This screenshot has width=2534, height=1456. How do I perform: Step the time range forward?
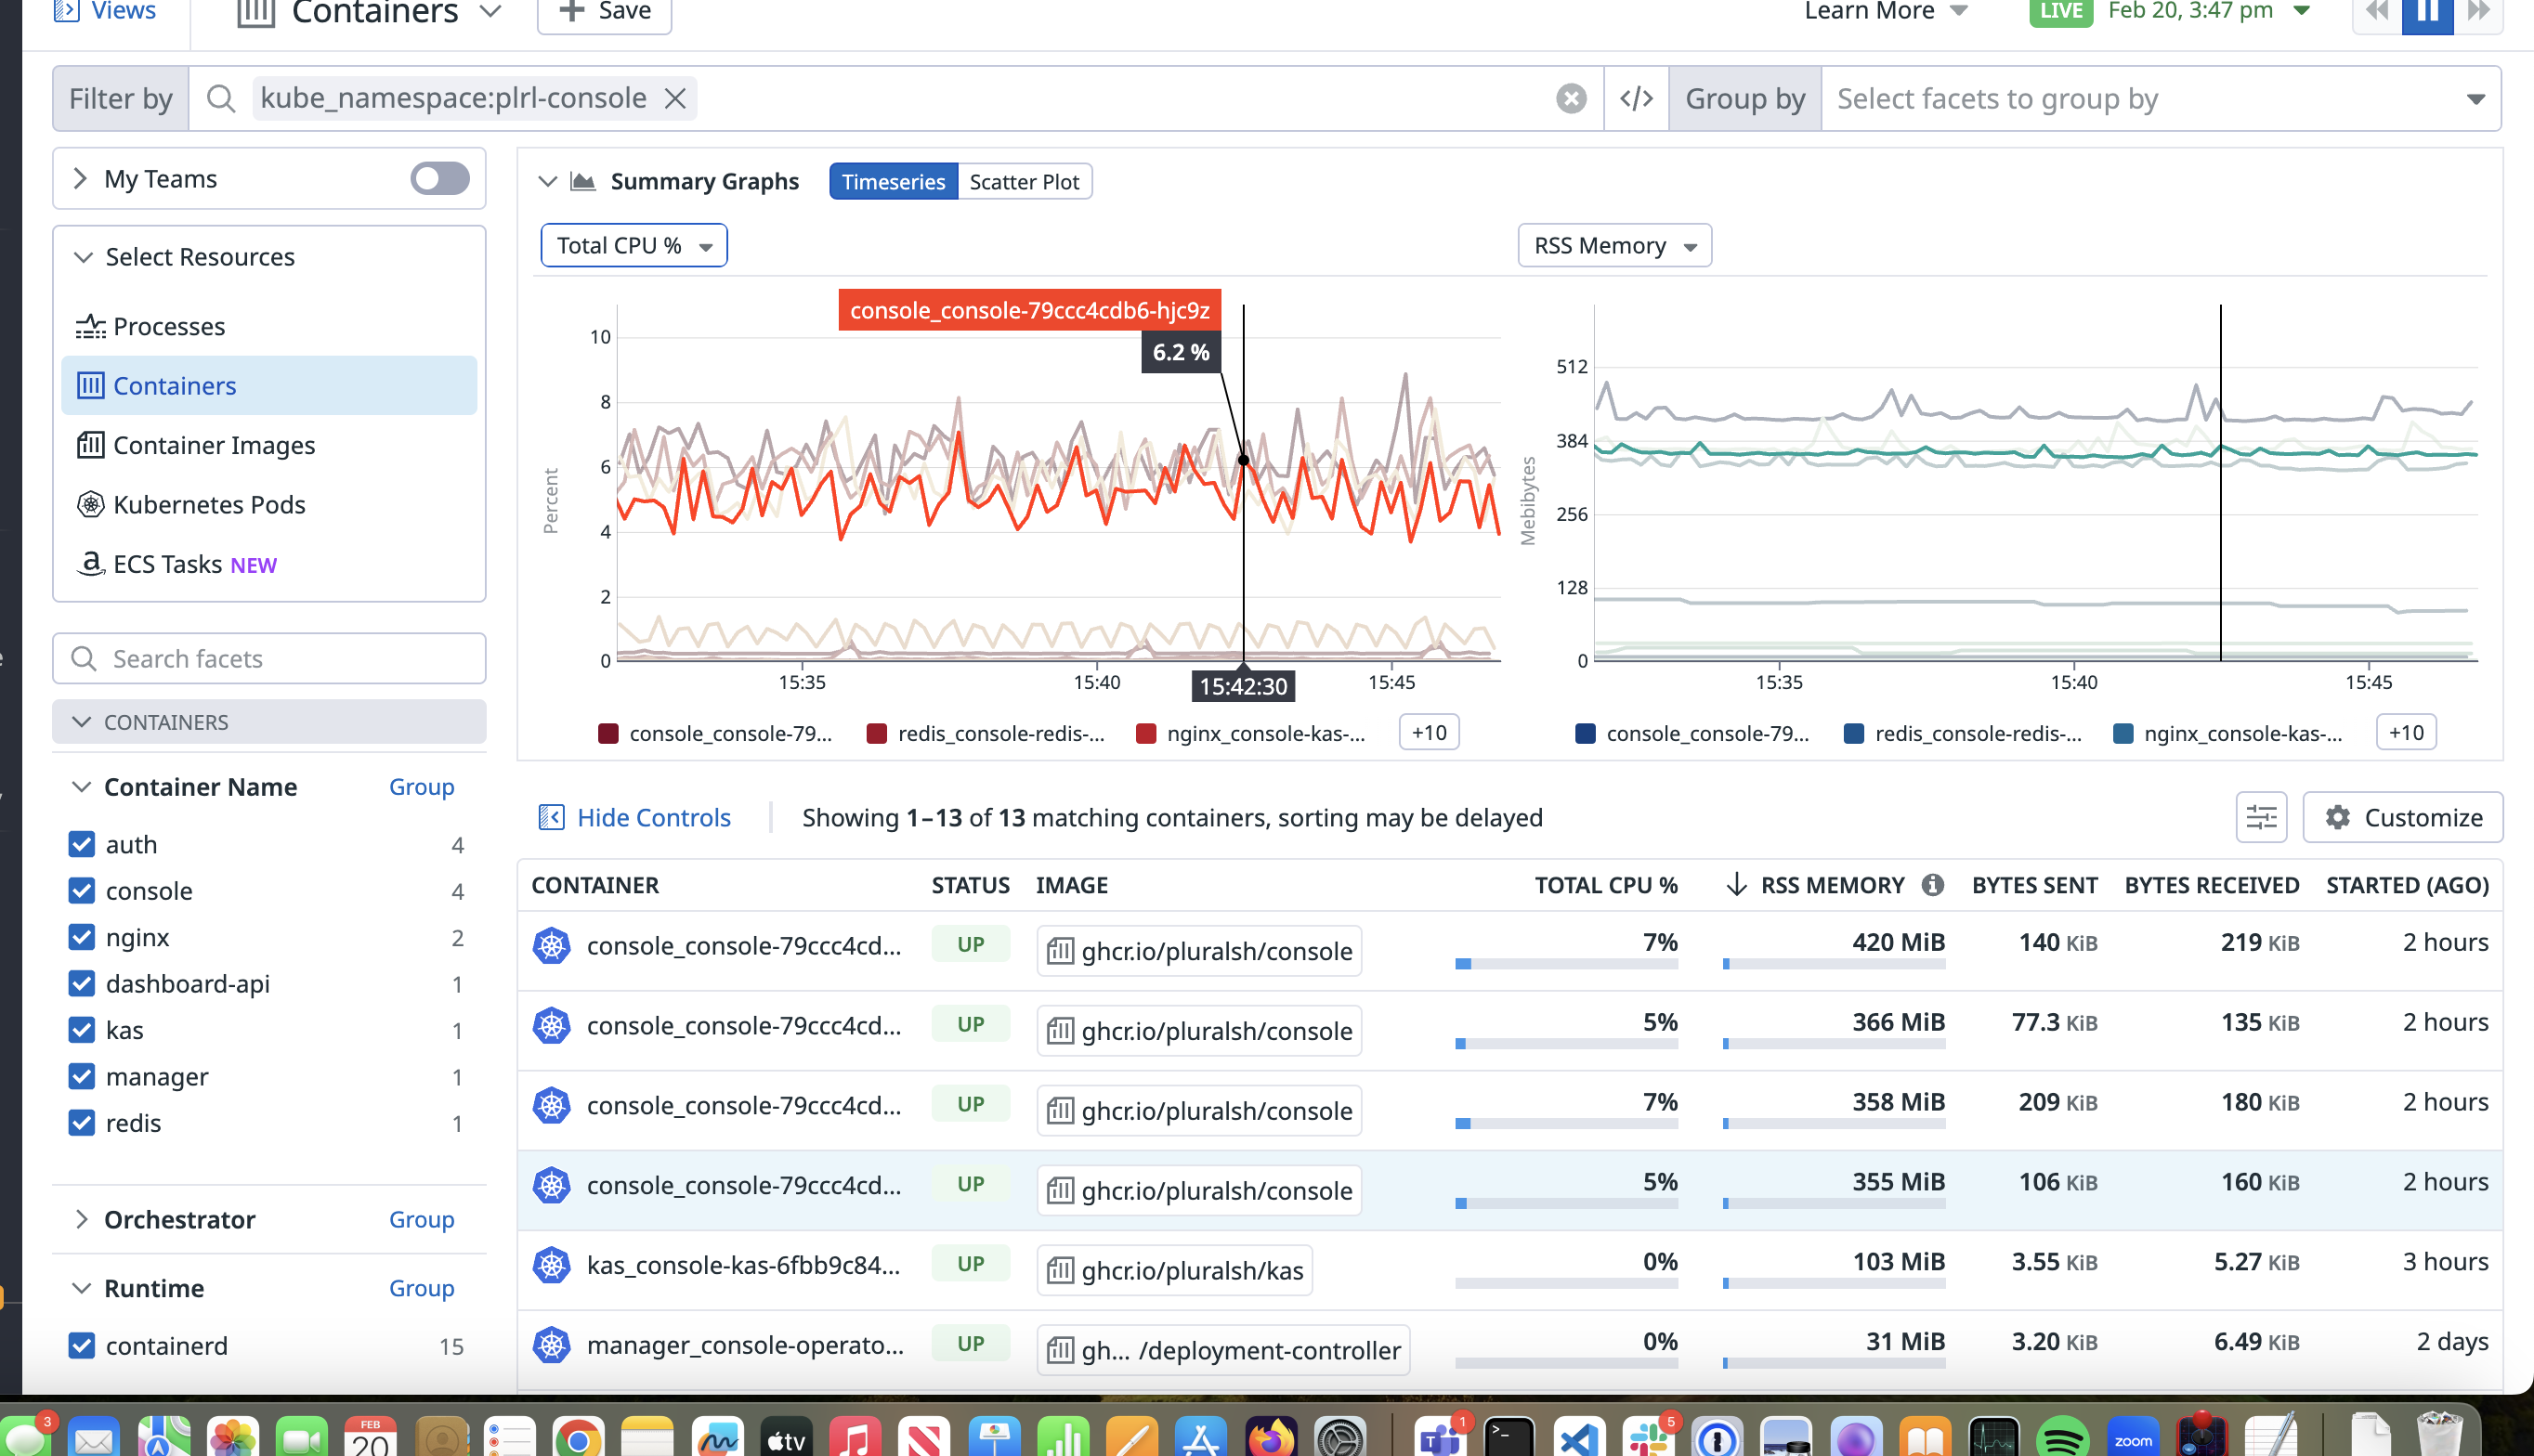2478,12
